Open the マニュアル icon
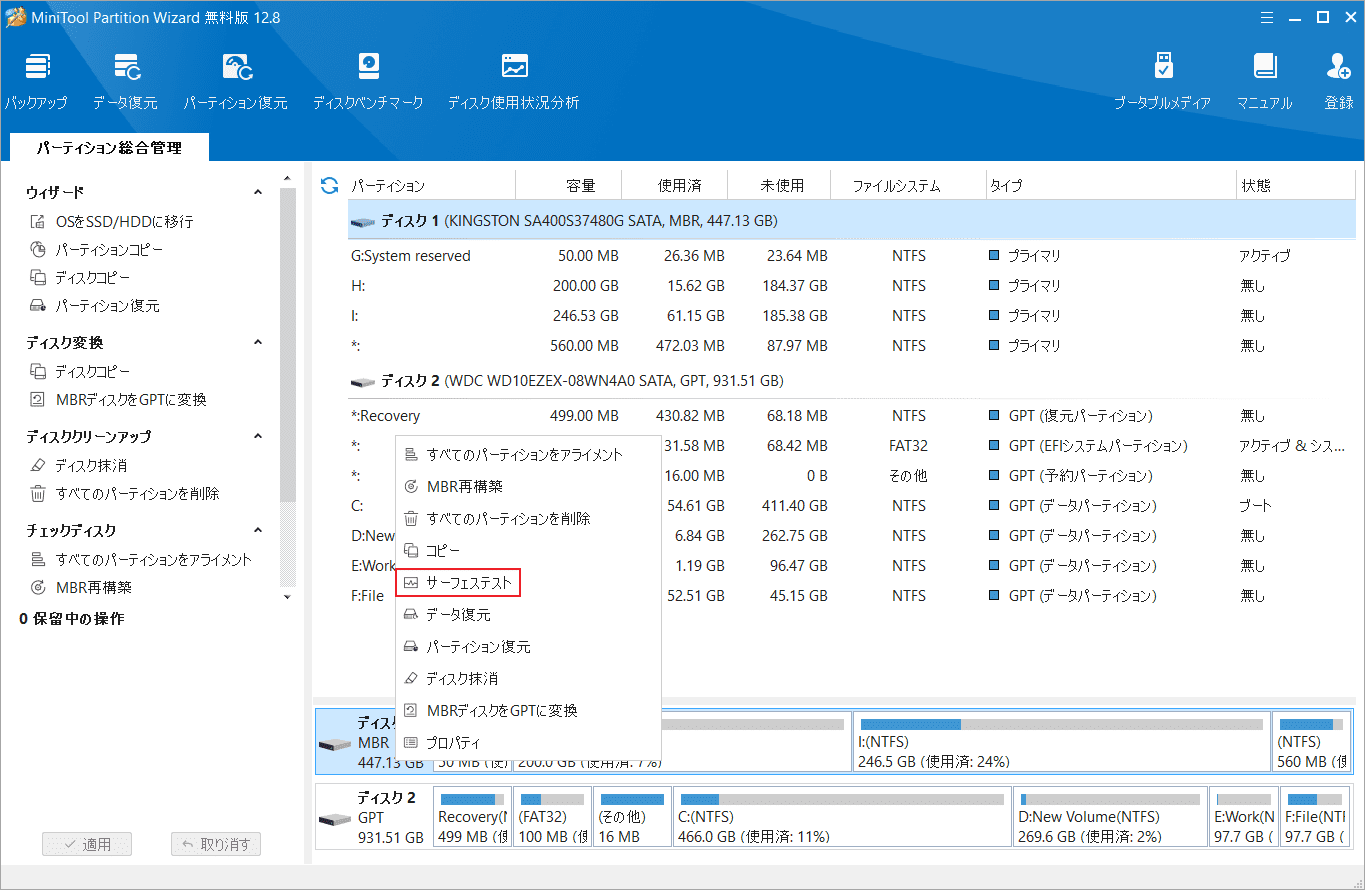 (x=1264, y=81)
